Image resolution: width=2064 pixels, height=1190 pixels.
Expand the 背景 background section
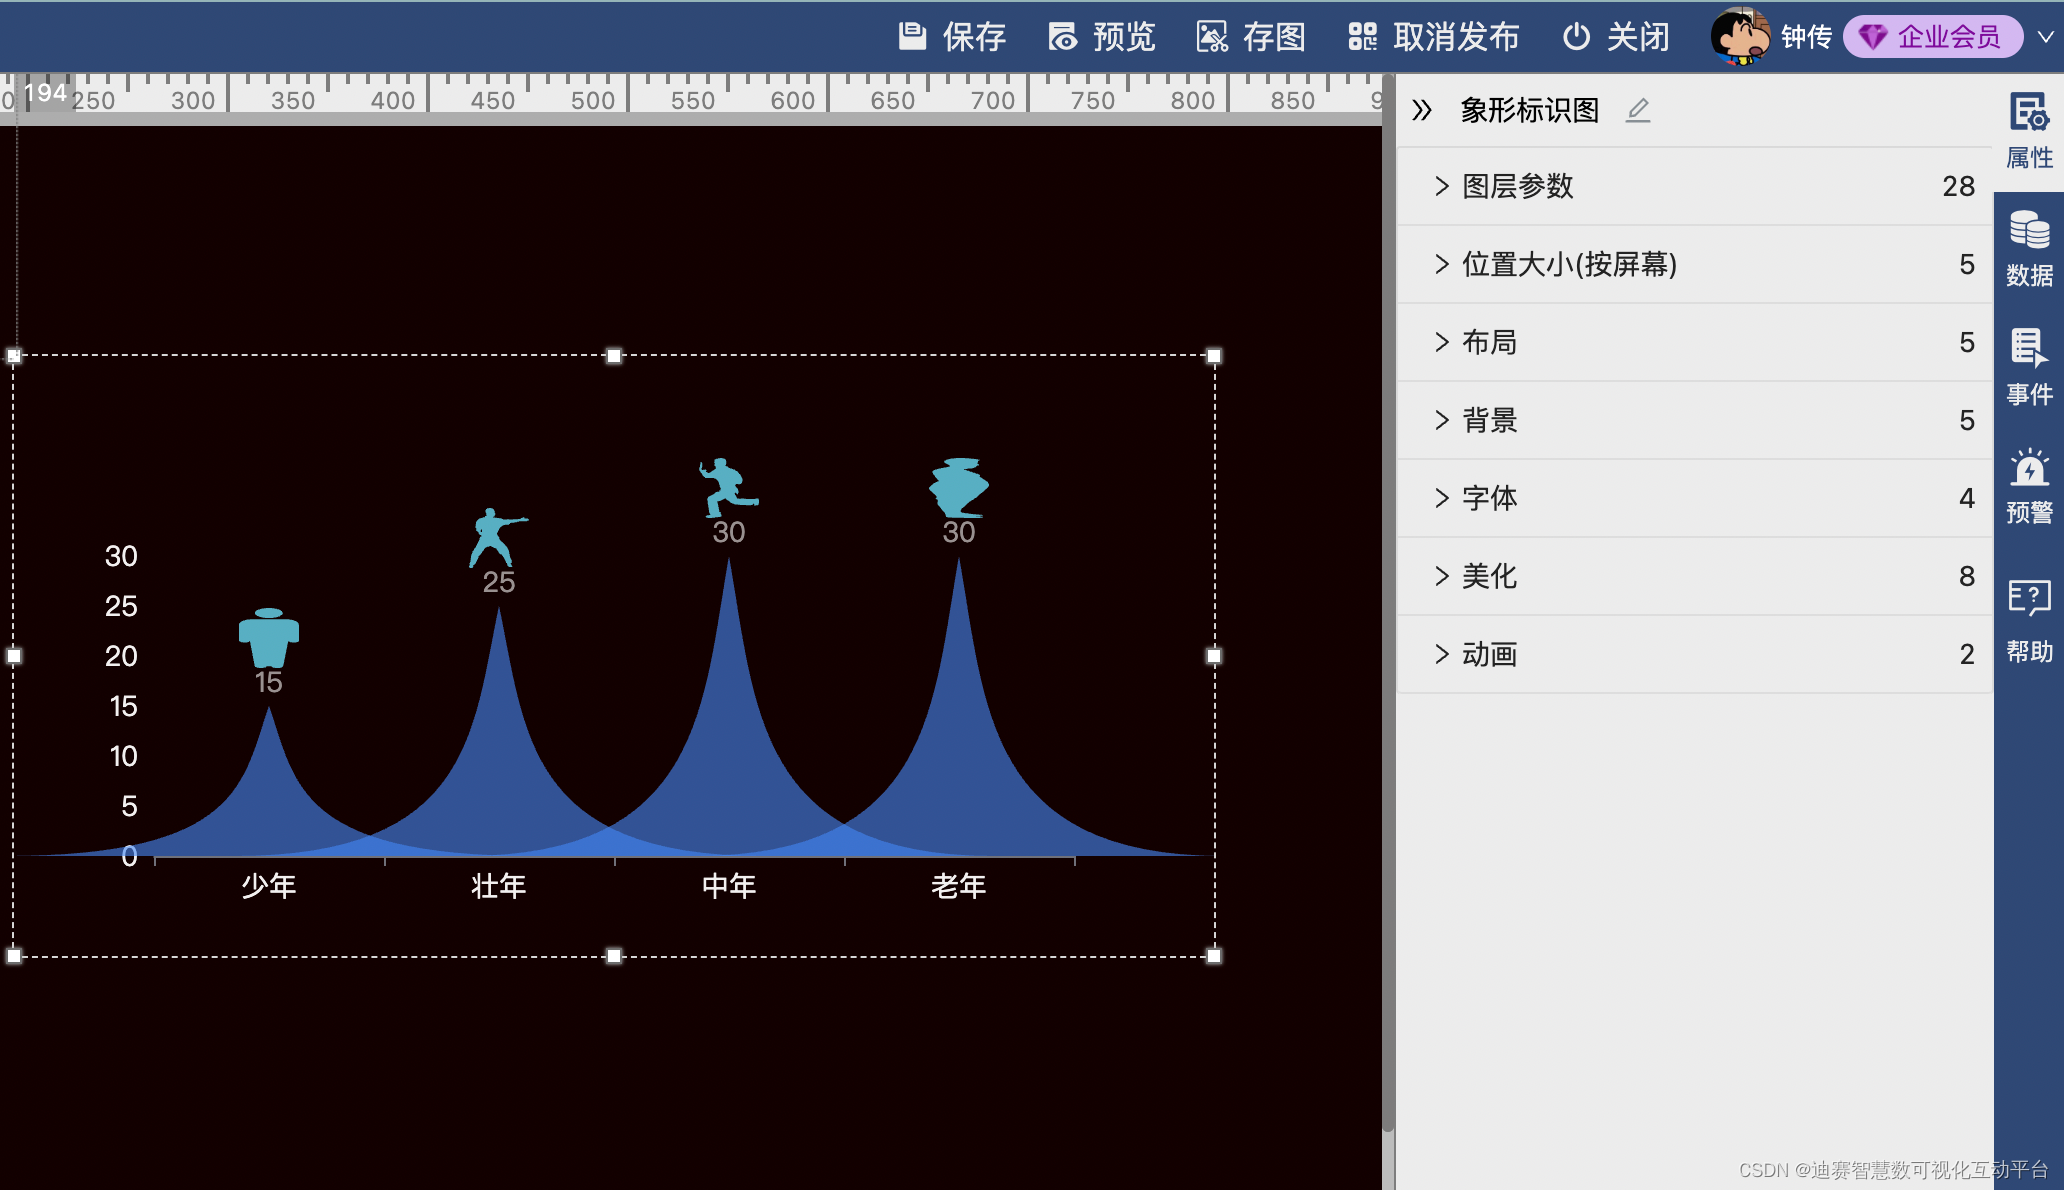point(1695,420)
